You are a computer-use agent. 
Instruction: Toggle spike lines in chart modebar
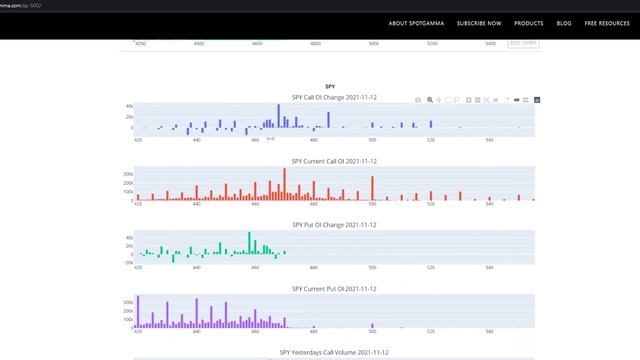(x=507, y=100)
